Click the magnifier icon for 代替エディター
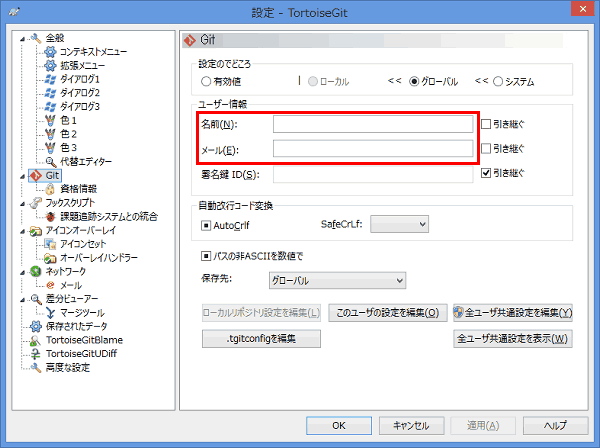The height and width of the screenshot is (448, 600). 51,161
